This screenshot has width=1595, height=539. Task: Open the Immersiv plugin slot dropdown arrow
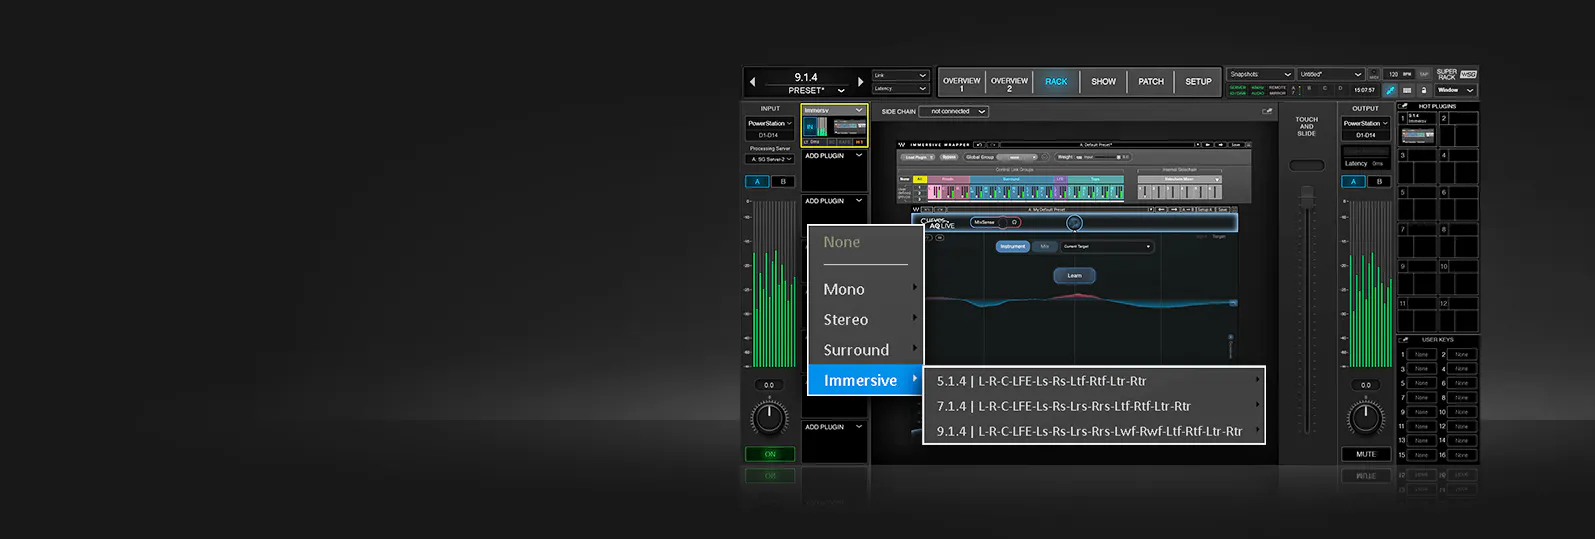(859, 110)
